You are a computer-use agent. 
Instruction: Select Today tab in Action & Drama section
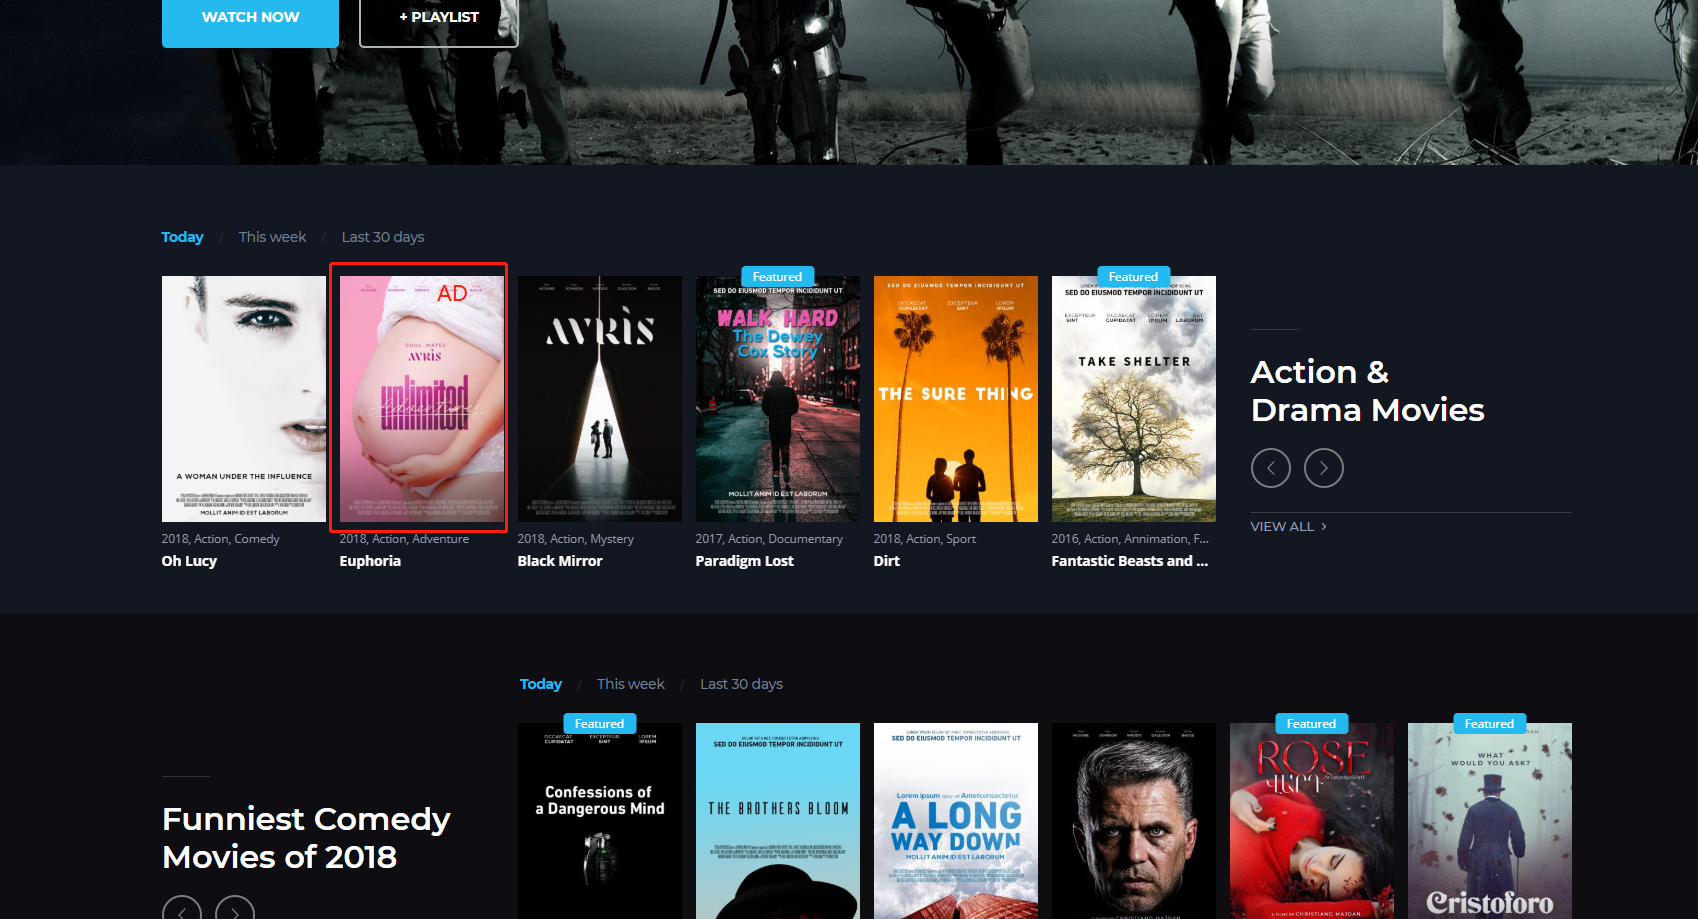coord(182,237)
